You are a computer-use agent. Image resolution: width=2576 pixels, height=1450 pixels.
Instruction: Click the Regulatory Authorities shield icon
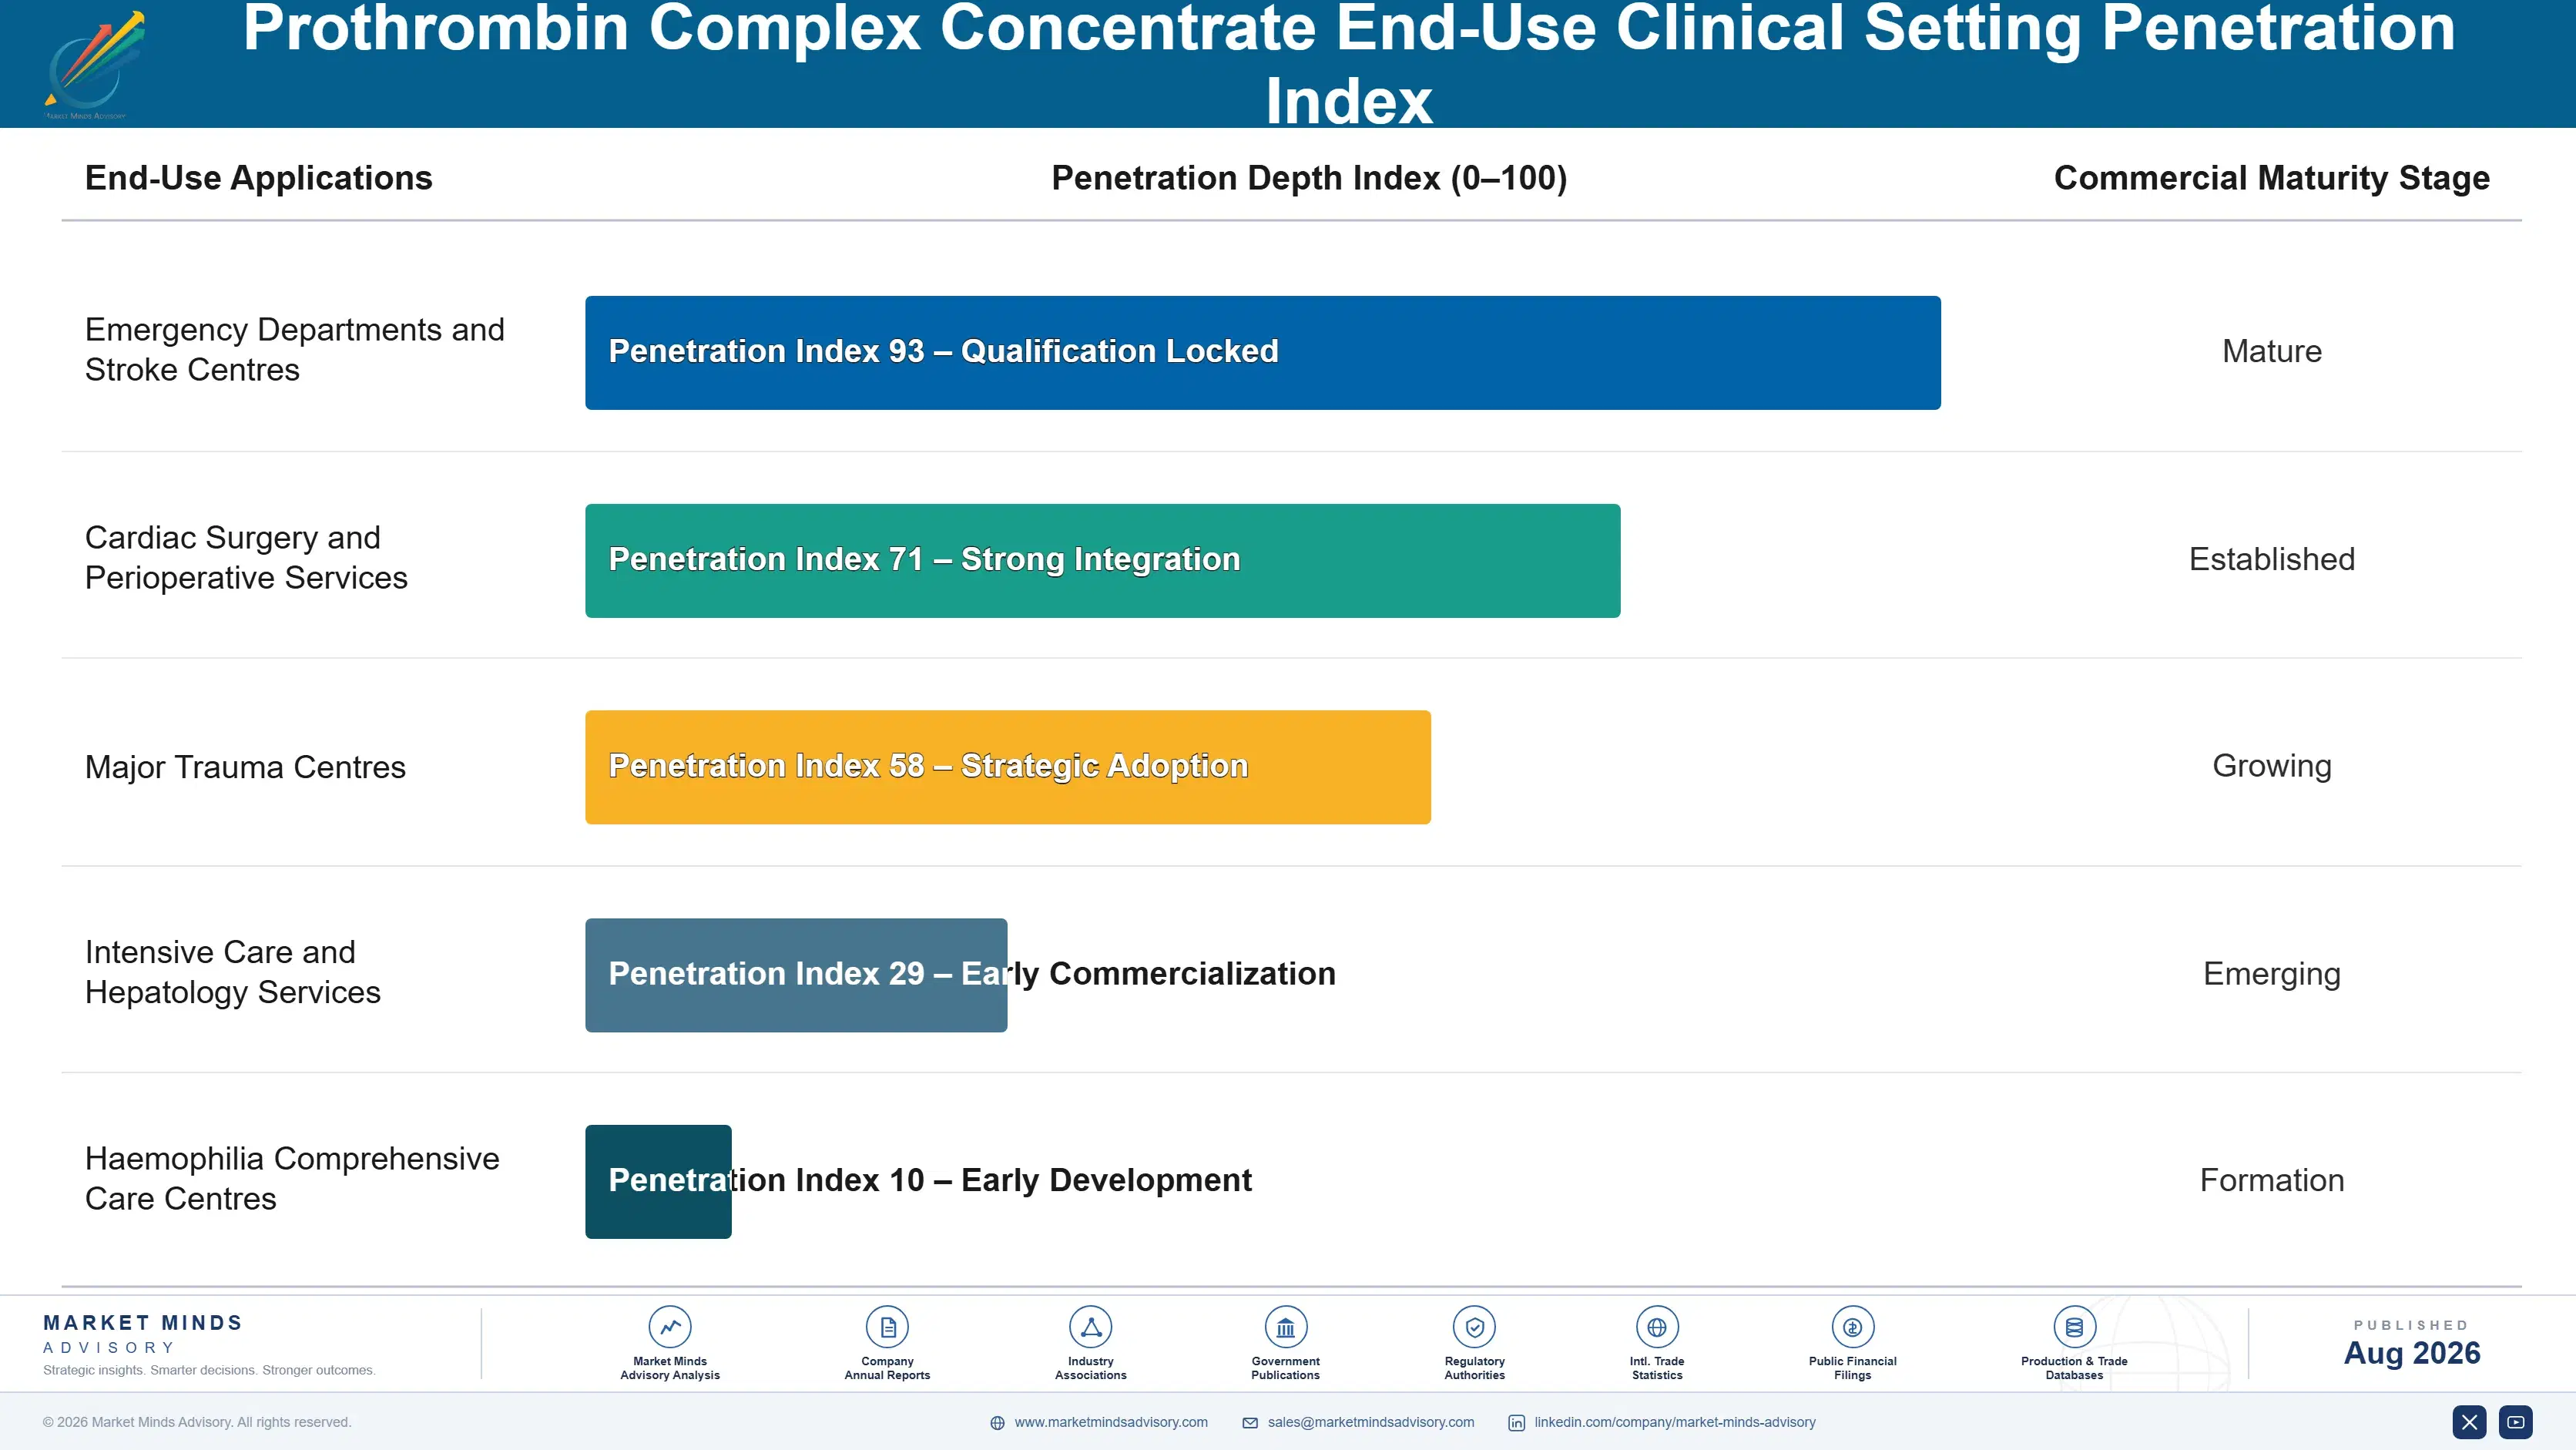[x=1475, y=1327]
